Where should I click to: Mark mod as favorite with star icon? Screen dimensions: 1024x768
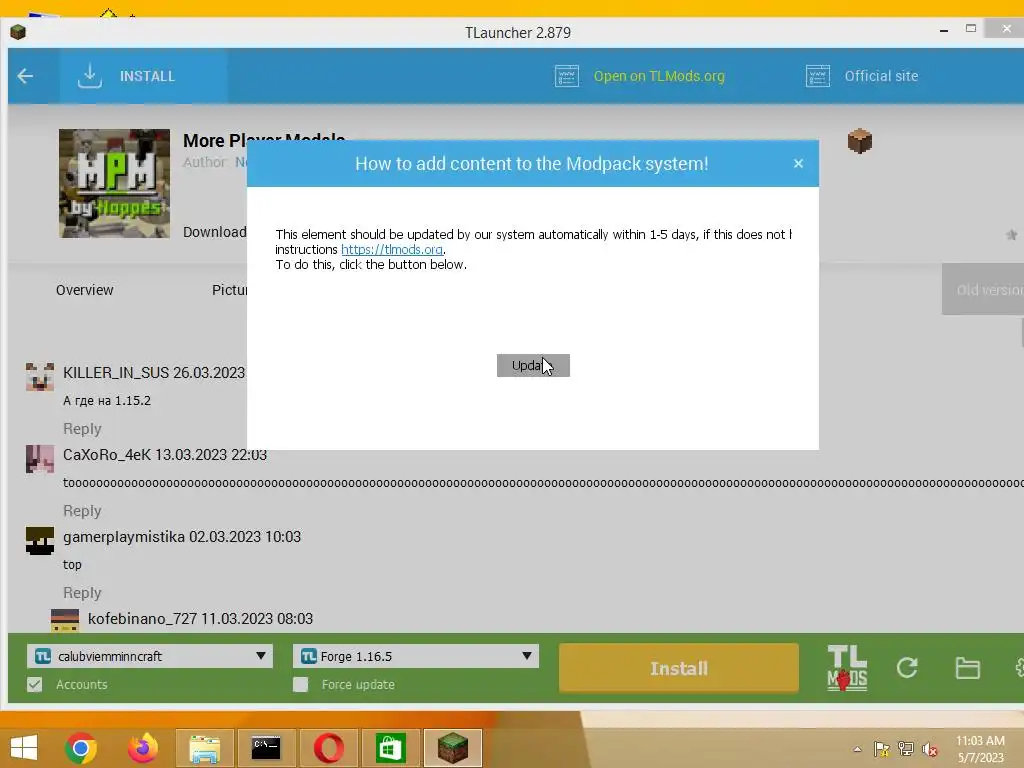pos(1012,234)
